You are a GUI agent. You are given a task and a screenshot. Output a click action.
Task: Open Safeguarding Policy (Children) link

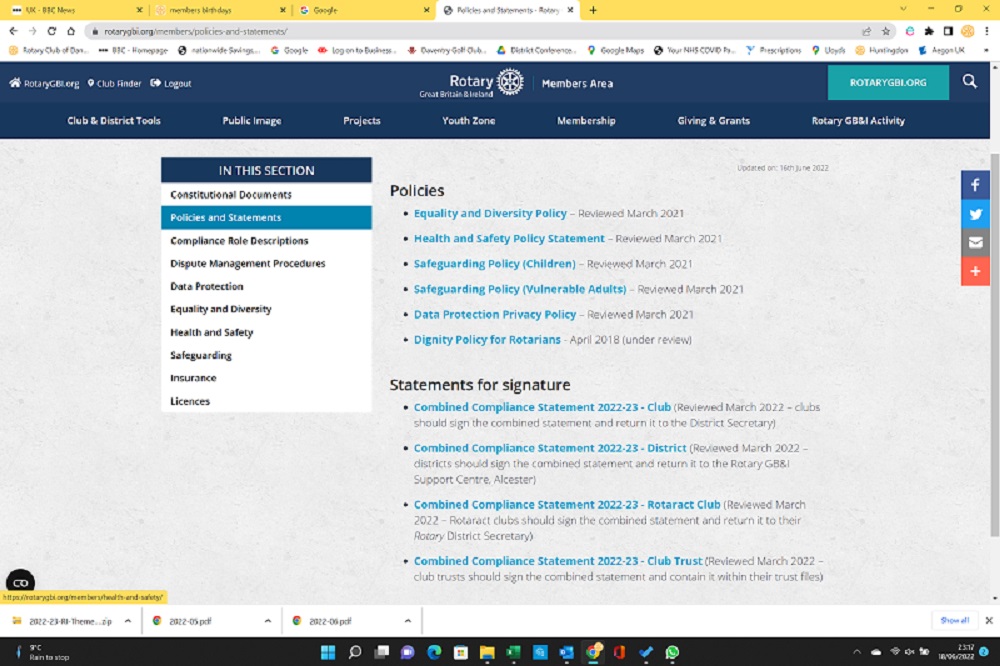[494, 263]
